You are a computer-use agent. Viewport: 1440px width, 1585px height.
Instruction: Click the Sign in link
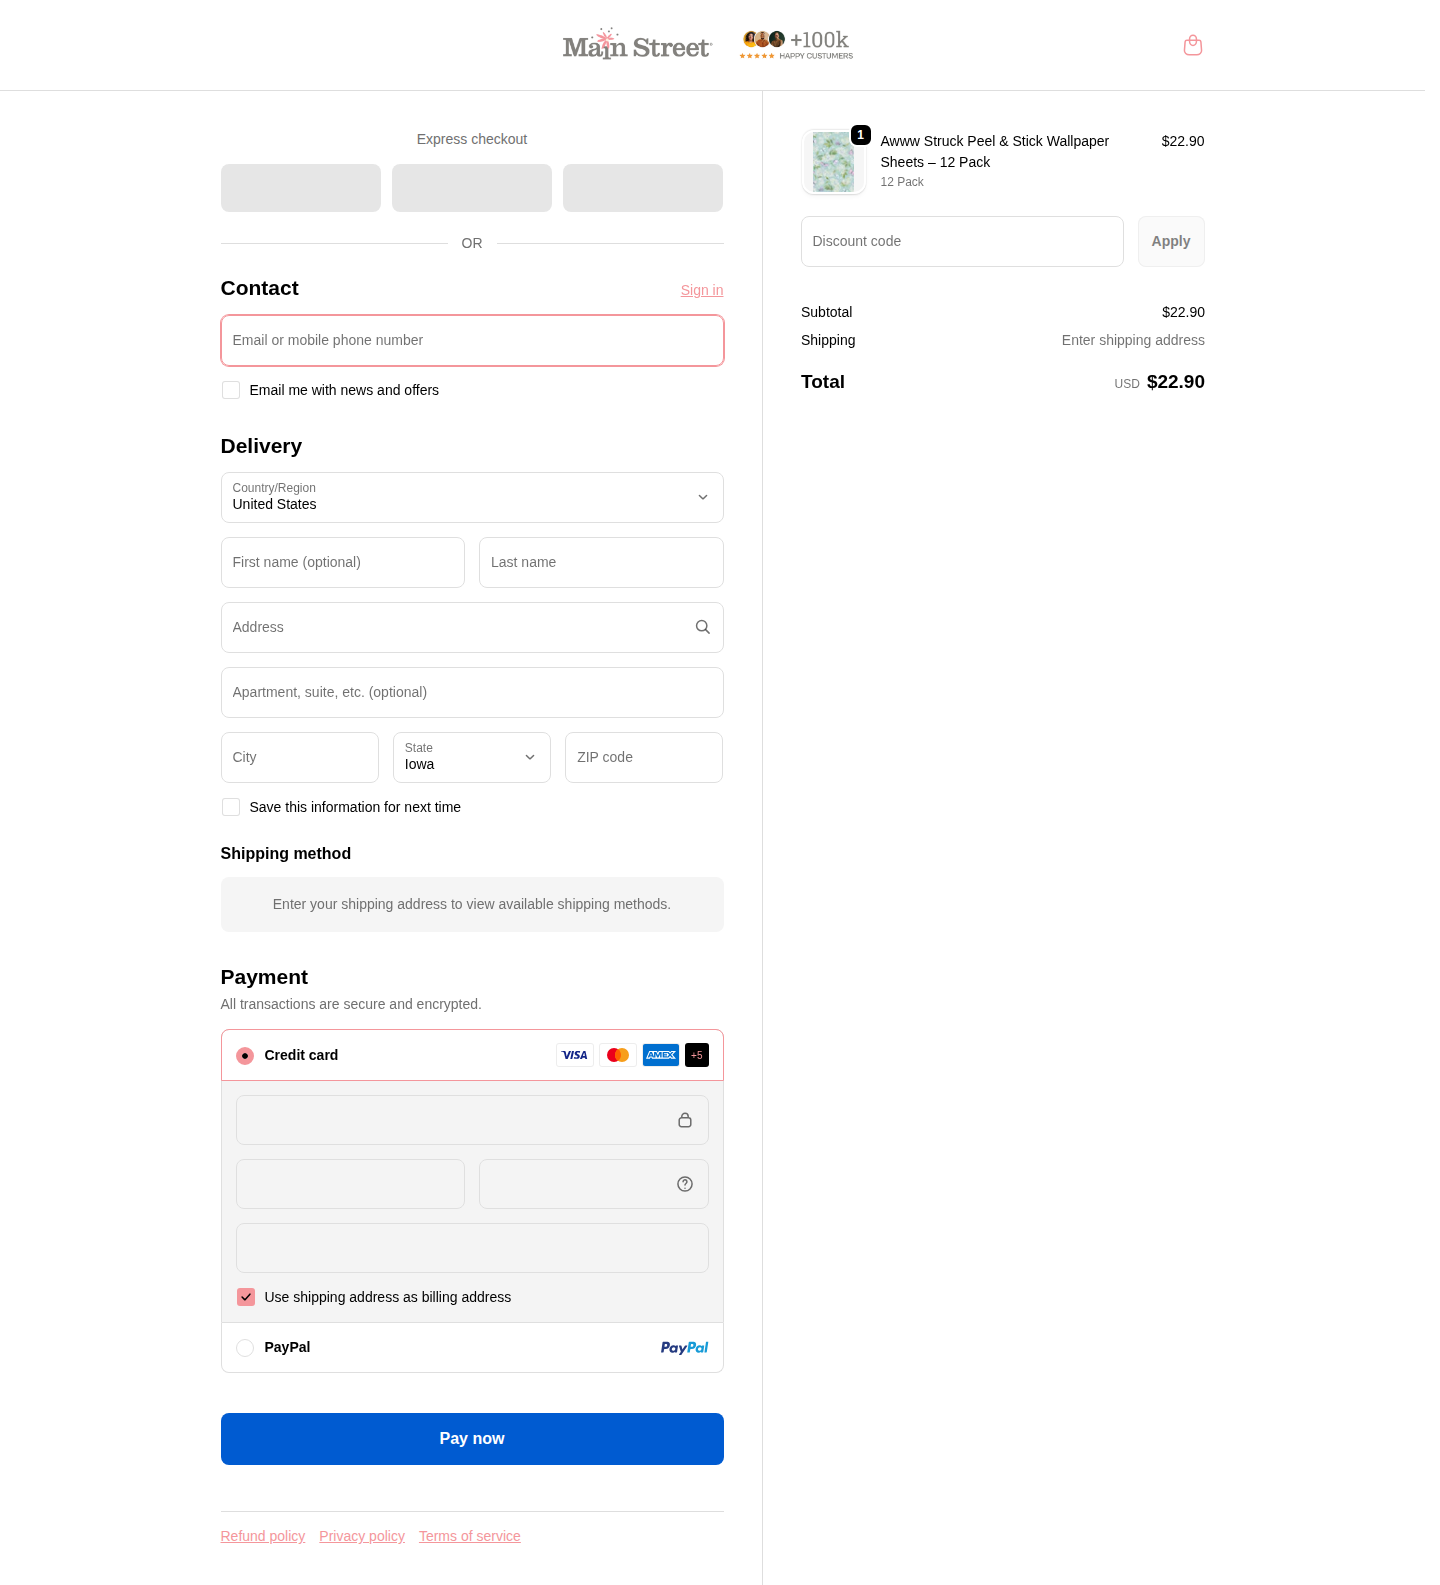702,290
